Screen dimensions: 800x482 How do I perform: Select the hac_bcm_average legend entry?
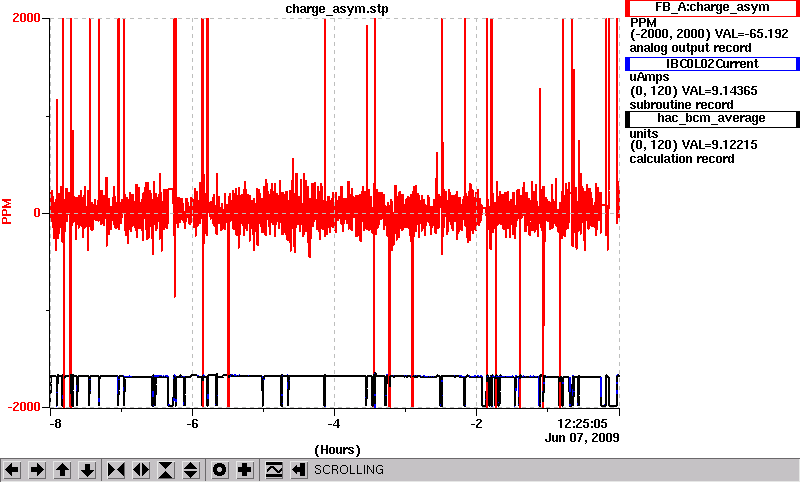click(x=712, y=118)
